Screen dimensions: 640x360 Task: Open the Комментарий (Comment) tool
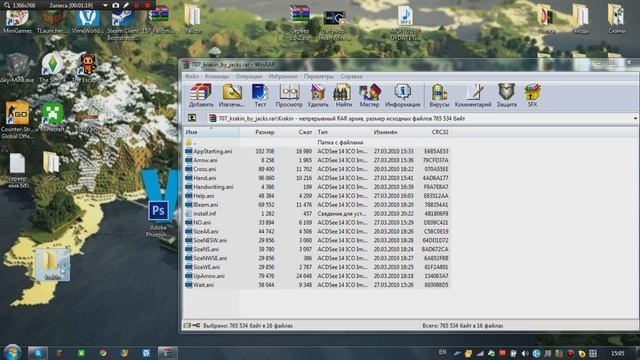473,95
